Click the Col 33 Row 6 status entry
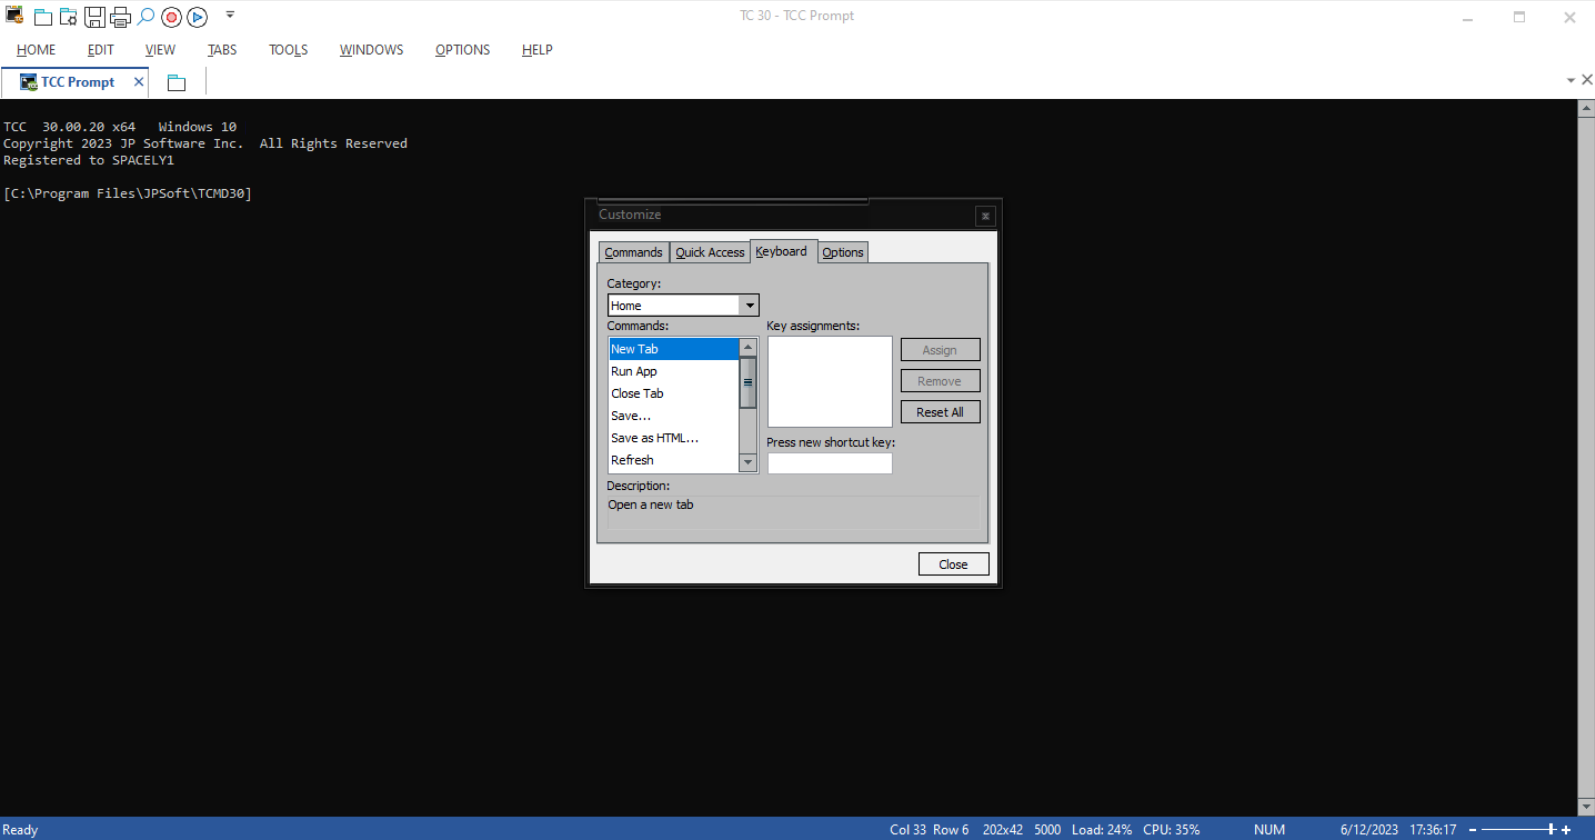 (x=929, y=830)
